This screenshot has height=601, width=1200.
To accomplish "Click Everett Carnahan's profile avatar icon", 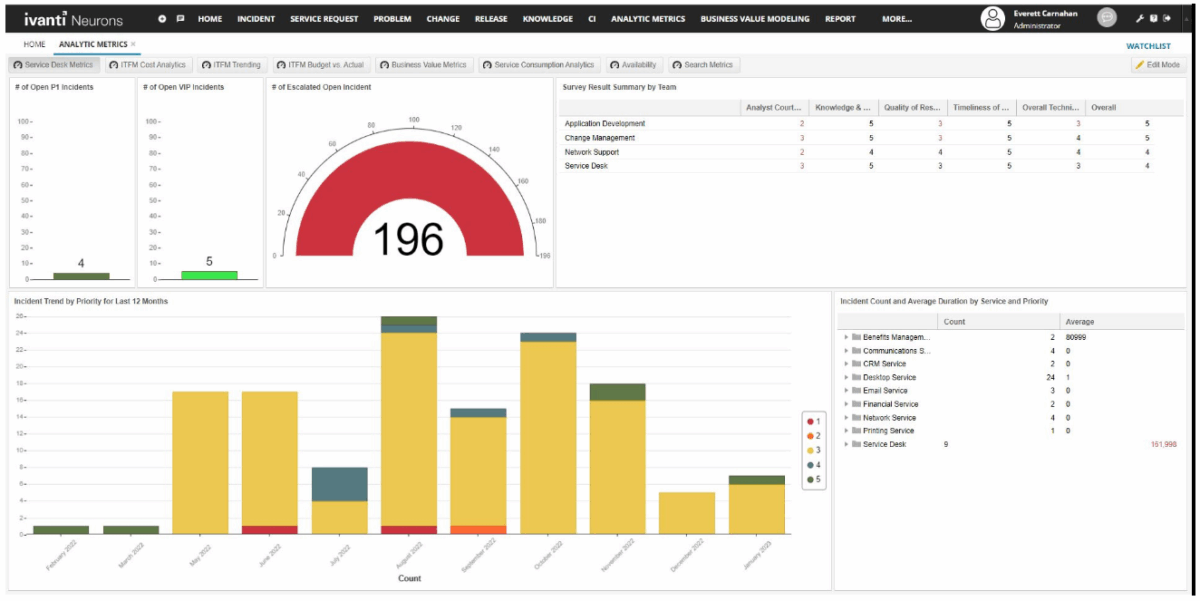I will tap(993, 17).
